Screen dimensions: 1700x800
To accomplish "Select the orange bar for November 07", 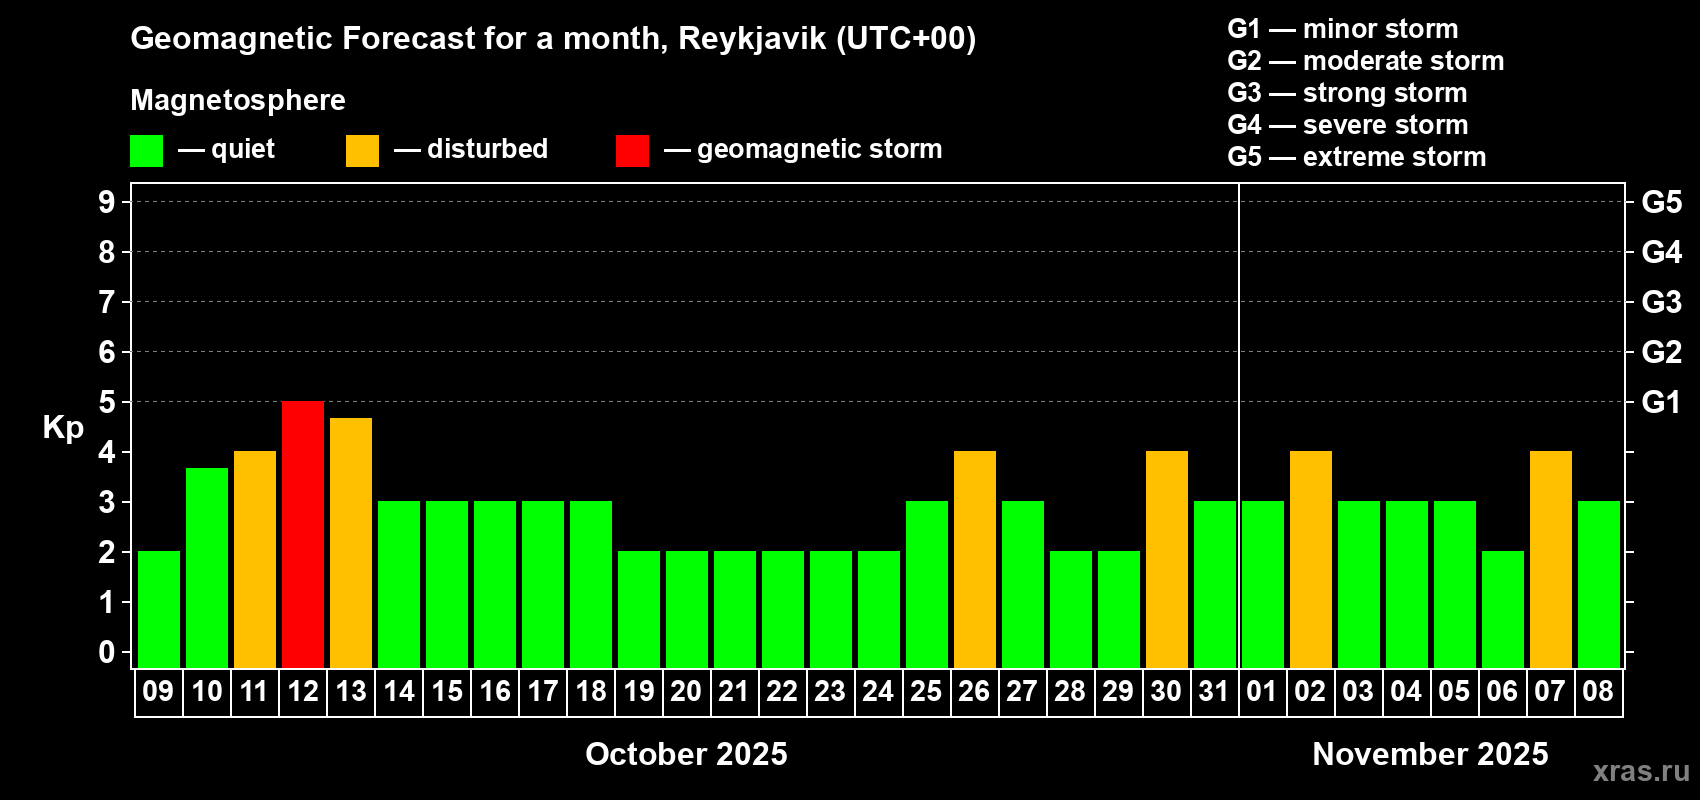I will click(x=1551, y=559).
